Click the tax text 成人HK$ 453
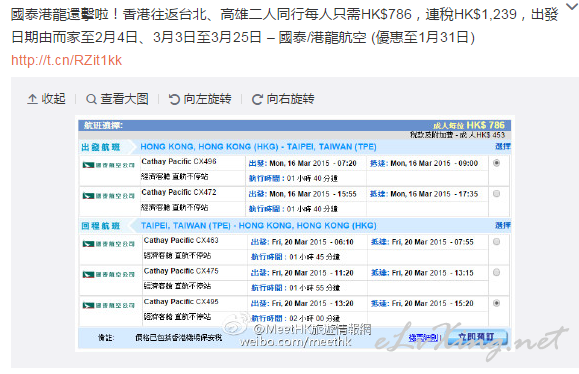579x374 pixels. [x=482, y=135]
